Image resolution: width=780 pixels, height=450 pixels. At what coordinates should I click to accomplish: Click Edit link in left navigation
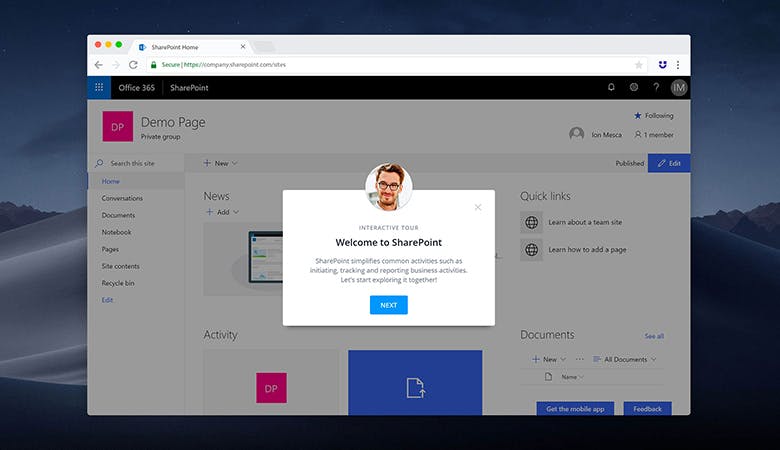point(107,300)
